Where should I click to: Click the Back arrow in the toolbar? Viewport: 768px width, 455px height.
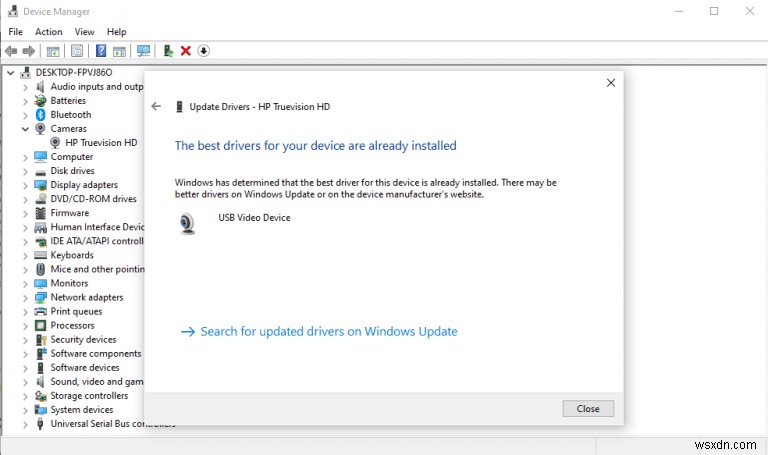11,51
